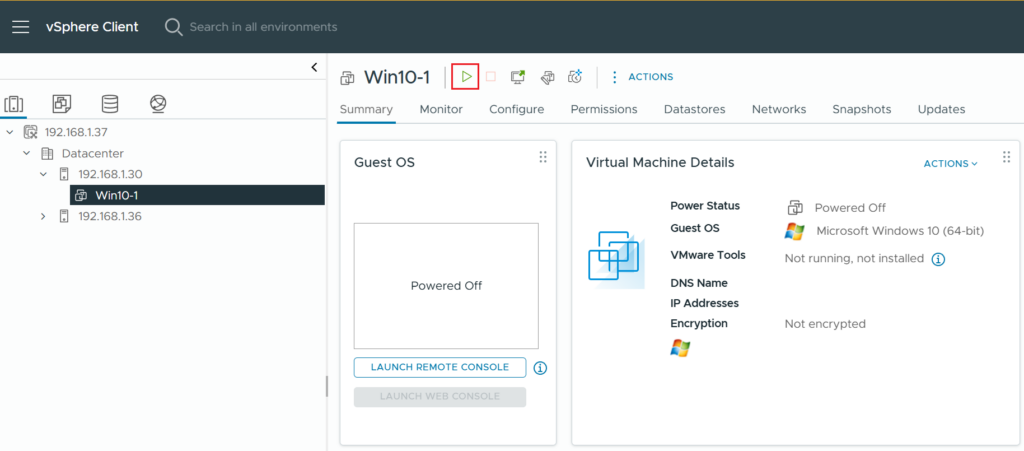Click the Win10-1 VM icon in header
This screenshot has height=451, width=1024.
coord(347,78)
